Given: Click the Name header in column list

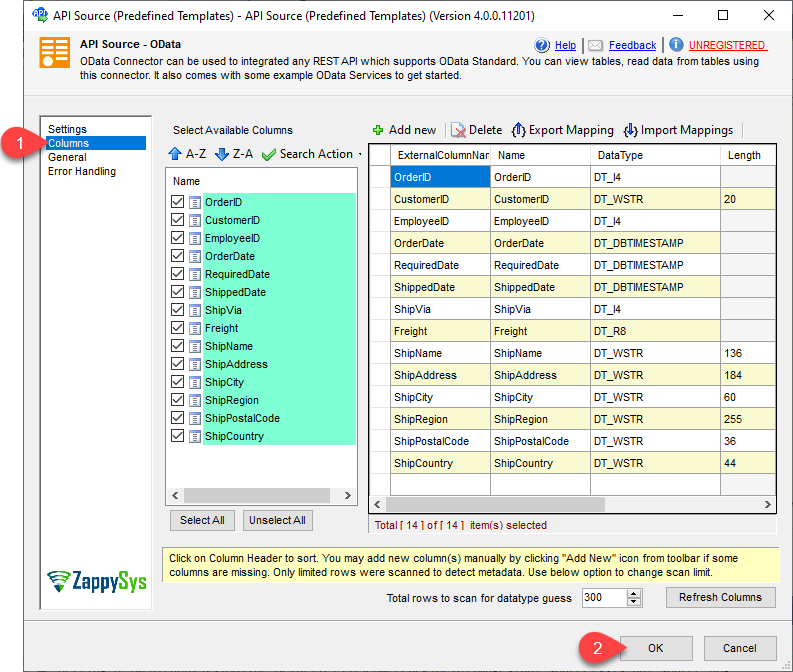Looking at the screenshot, I should (x=186, y=181).
